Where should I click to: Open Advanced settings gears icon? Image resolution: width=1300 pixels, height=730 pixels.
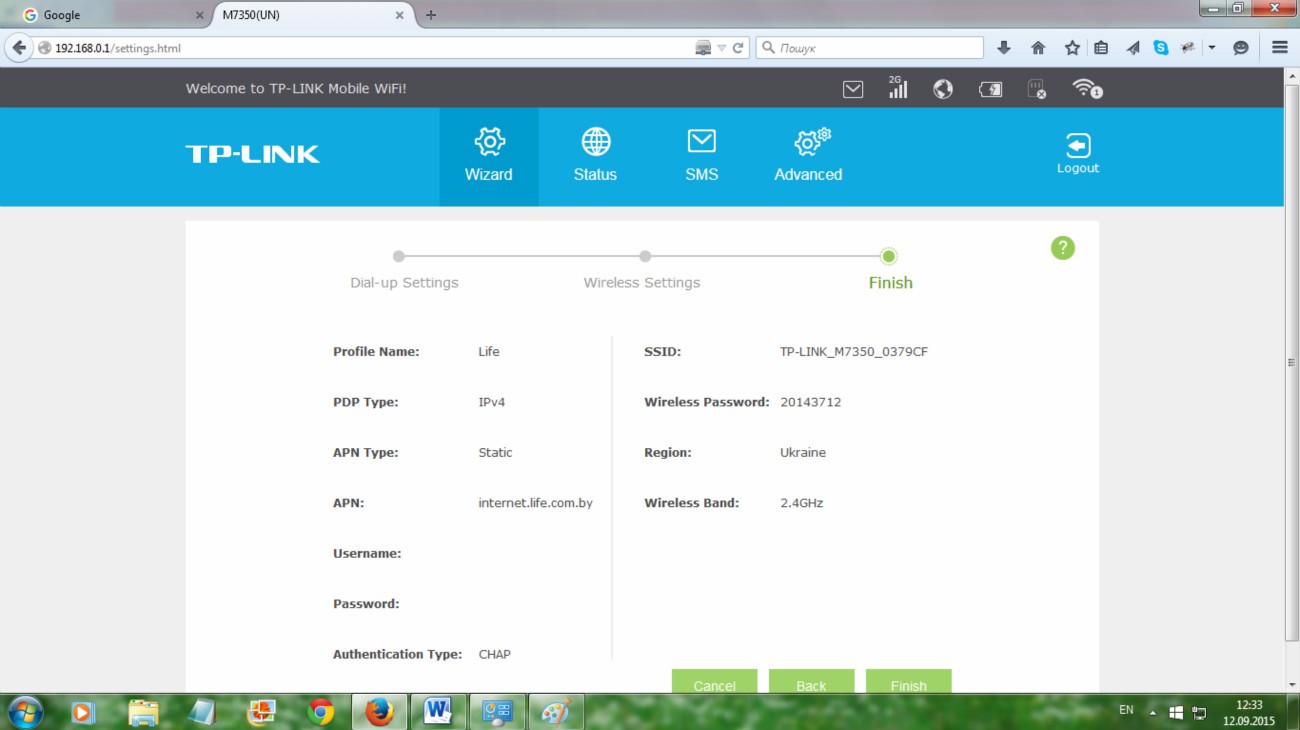click(x=810, y=142)
